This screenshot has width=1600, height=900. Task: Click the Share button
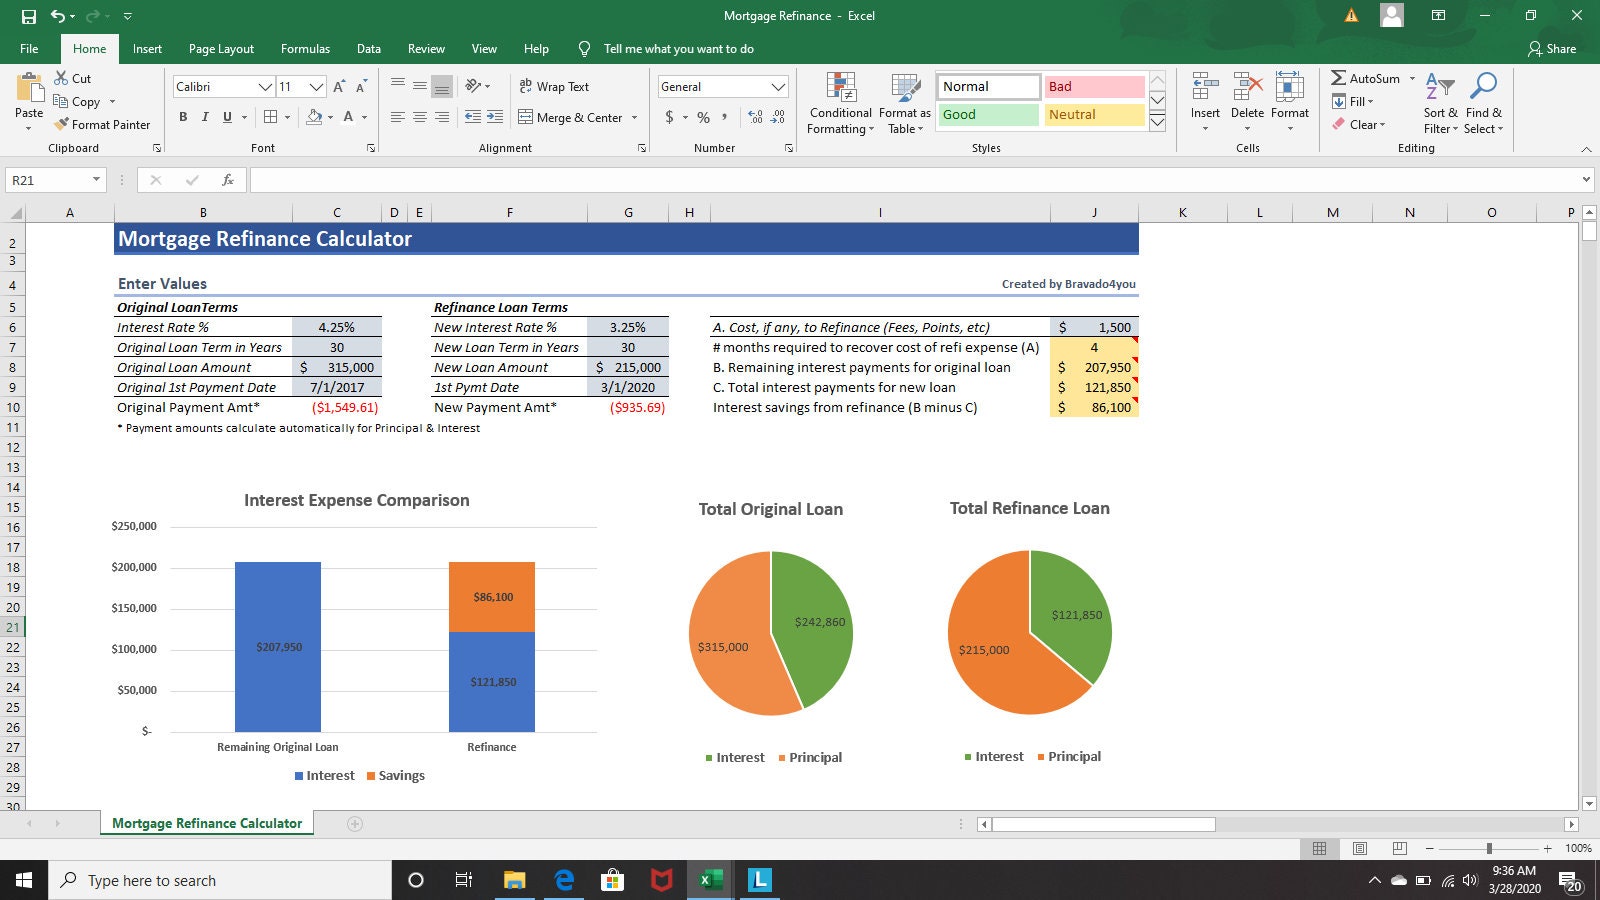tap(1554, 48)
